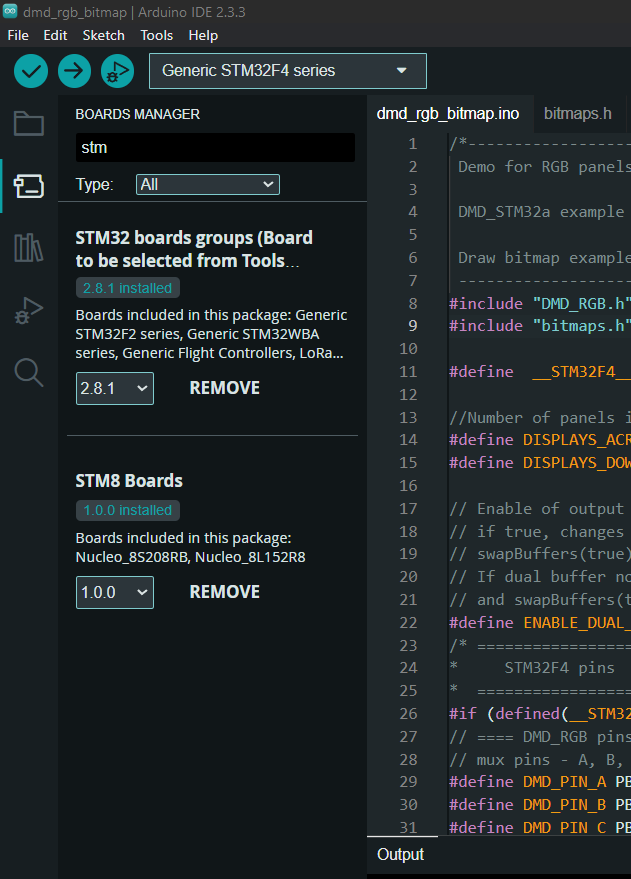Click the boards search field containing stm
This screenshot has height=879, width=631.
(215, 147)
